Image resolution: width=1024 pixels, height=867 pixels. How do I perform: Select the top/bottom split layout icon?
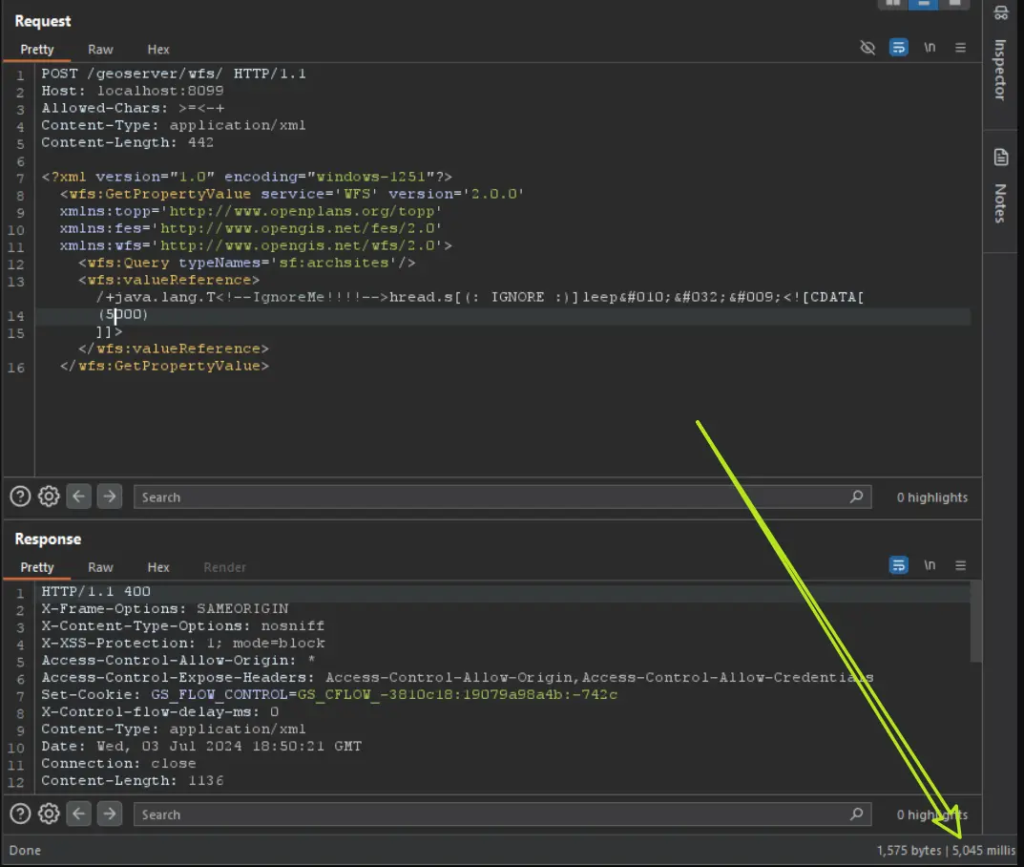[923, 3]
